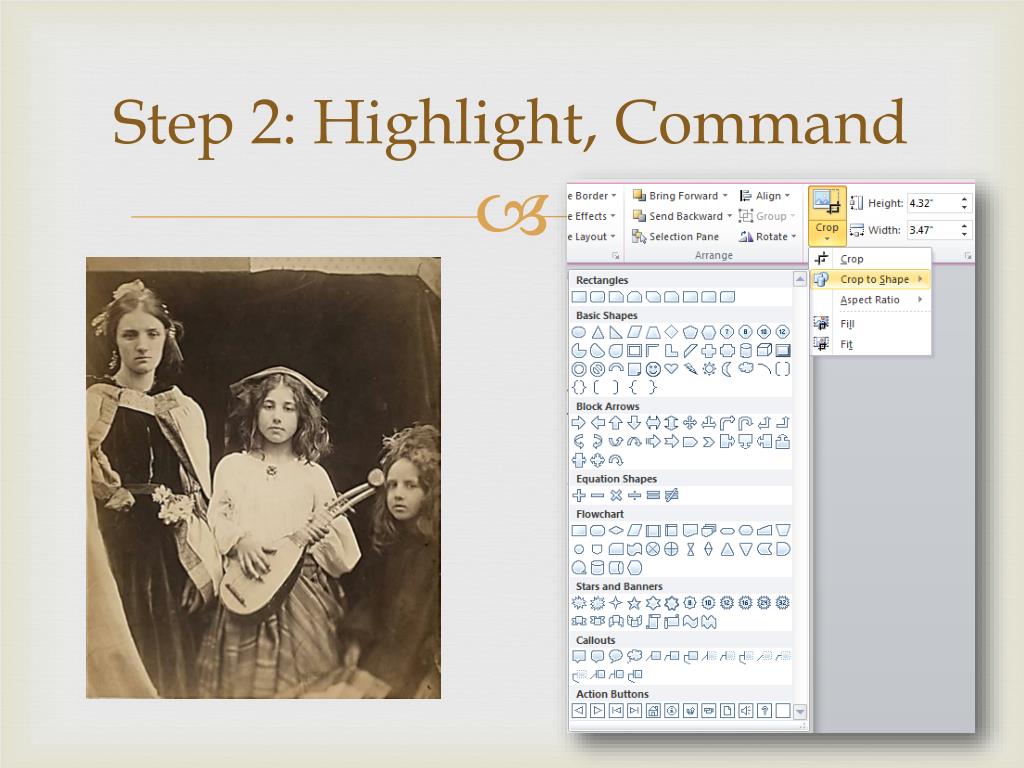Expand the Rotate dropdown
The height and width of the screenshot is (768, 1024).
click(793, 237)
